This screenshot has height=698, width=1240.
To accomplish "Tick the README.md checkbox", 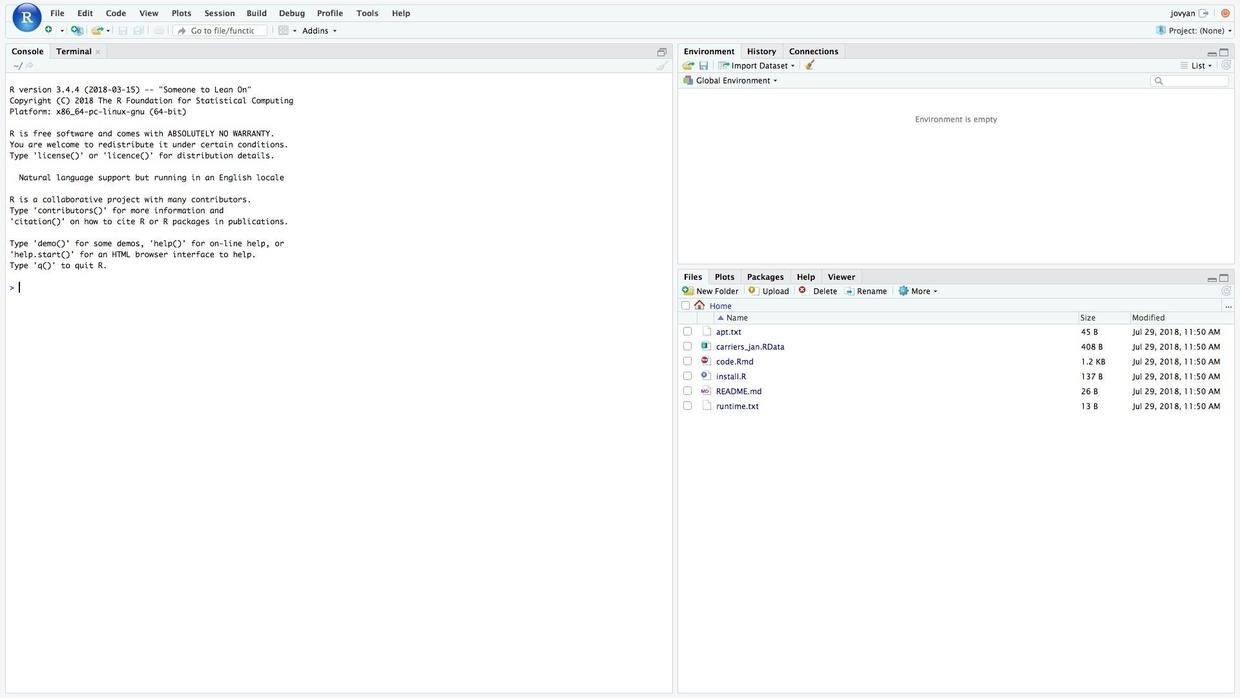I will [x=687, y=391].
